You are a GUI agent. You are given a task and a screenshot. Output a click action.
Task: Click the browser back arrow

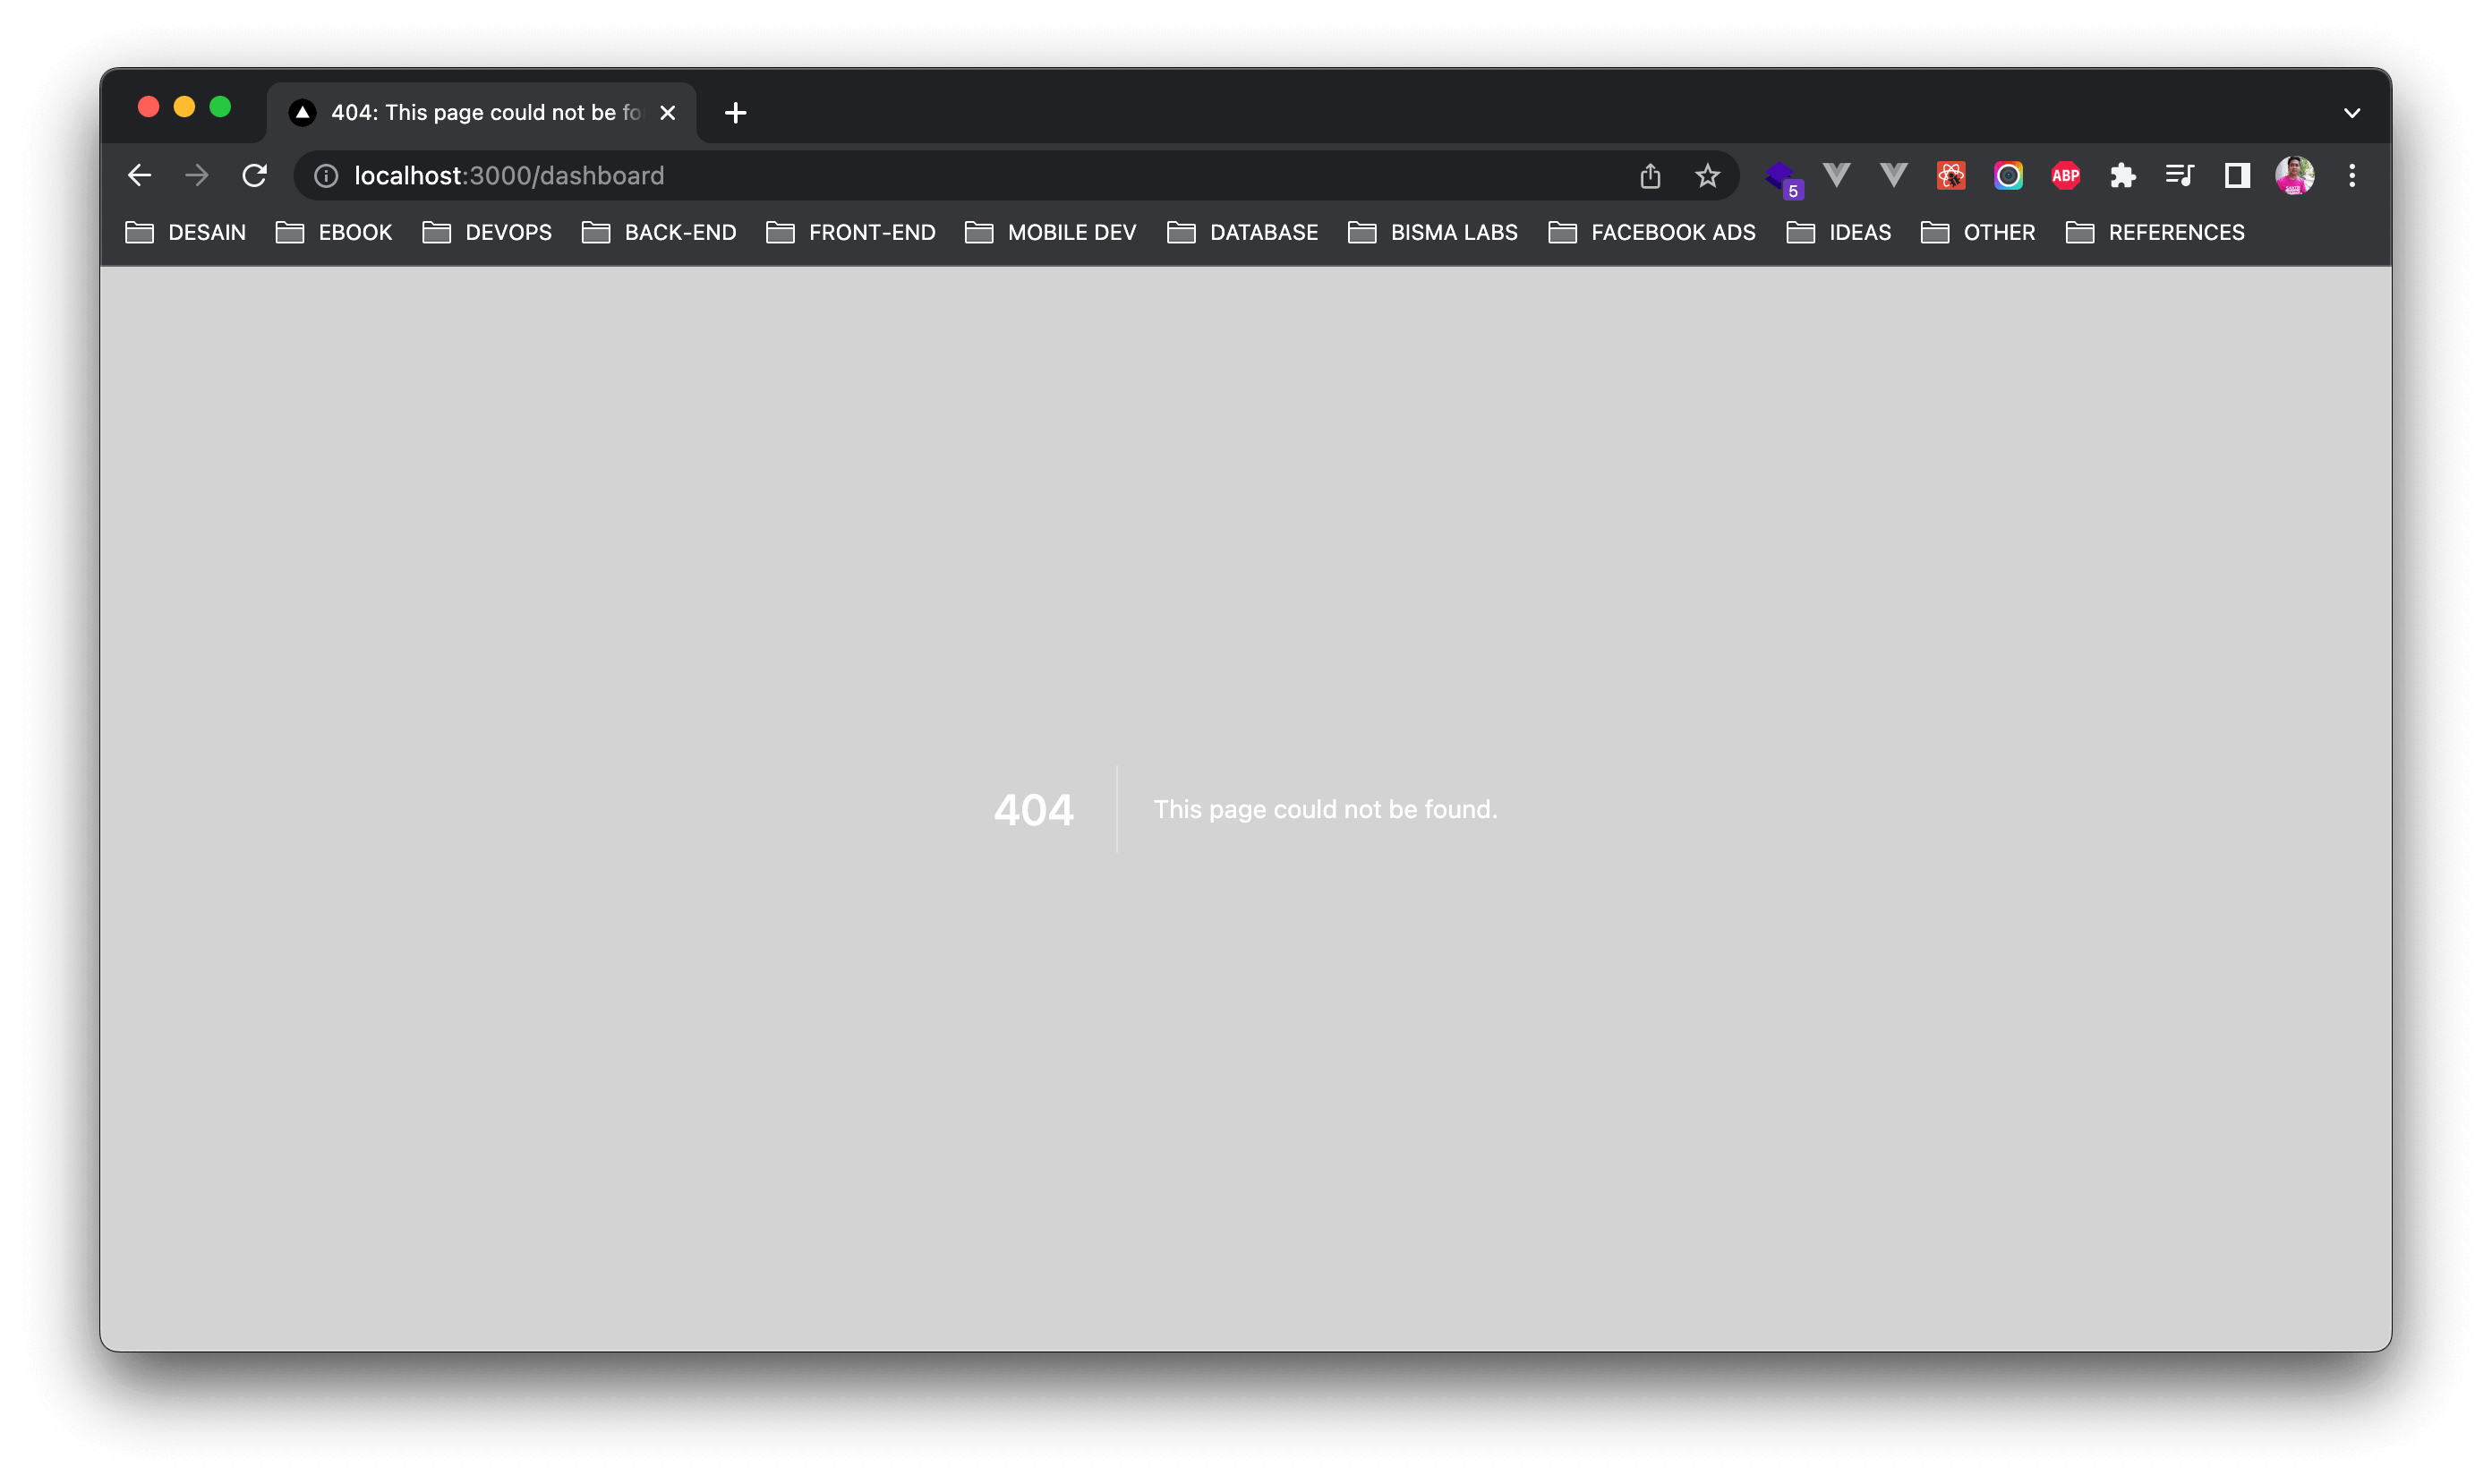[139, 176]
